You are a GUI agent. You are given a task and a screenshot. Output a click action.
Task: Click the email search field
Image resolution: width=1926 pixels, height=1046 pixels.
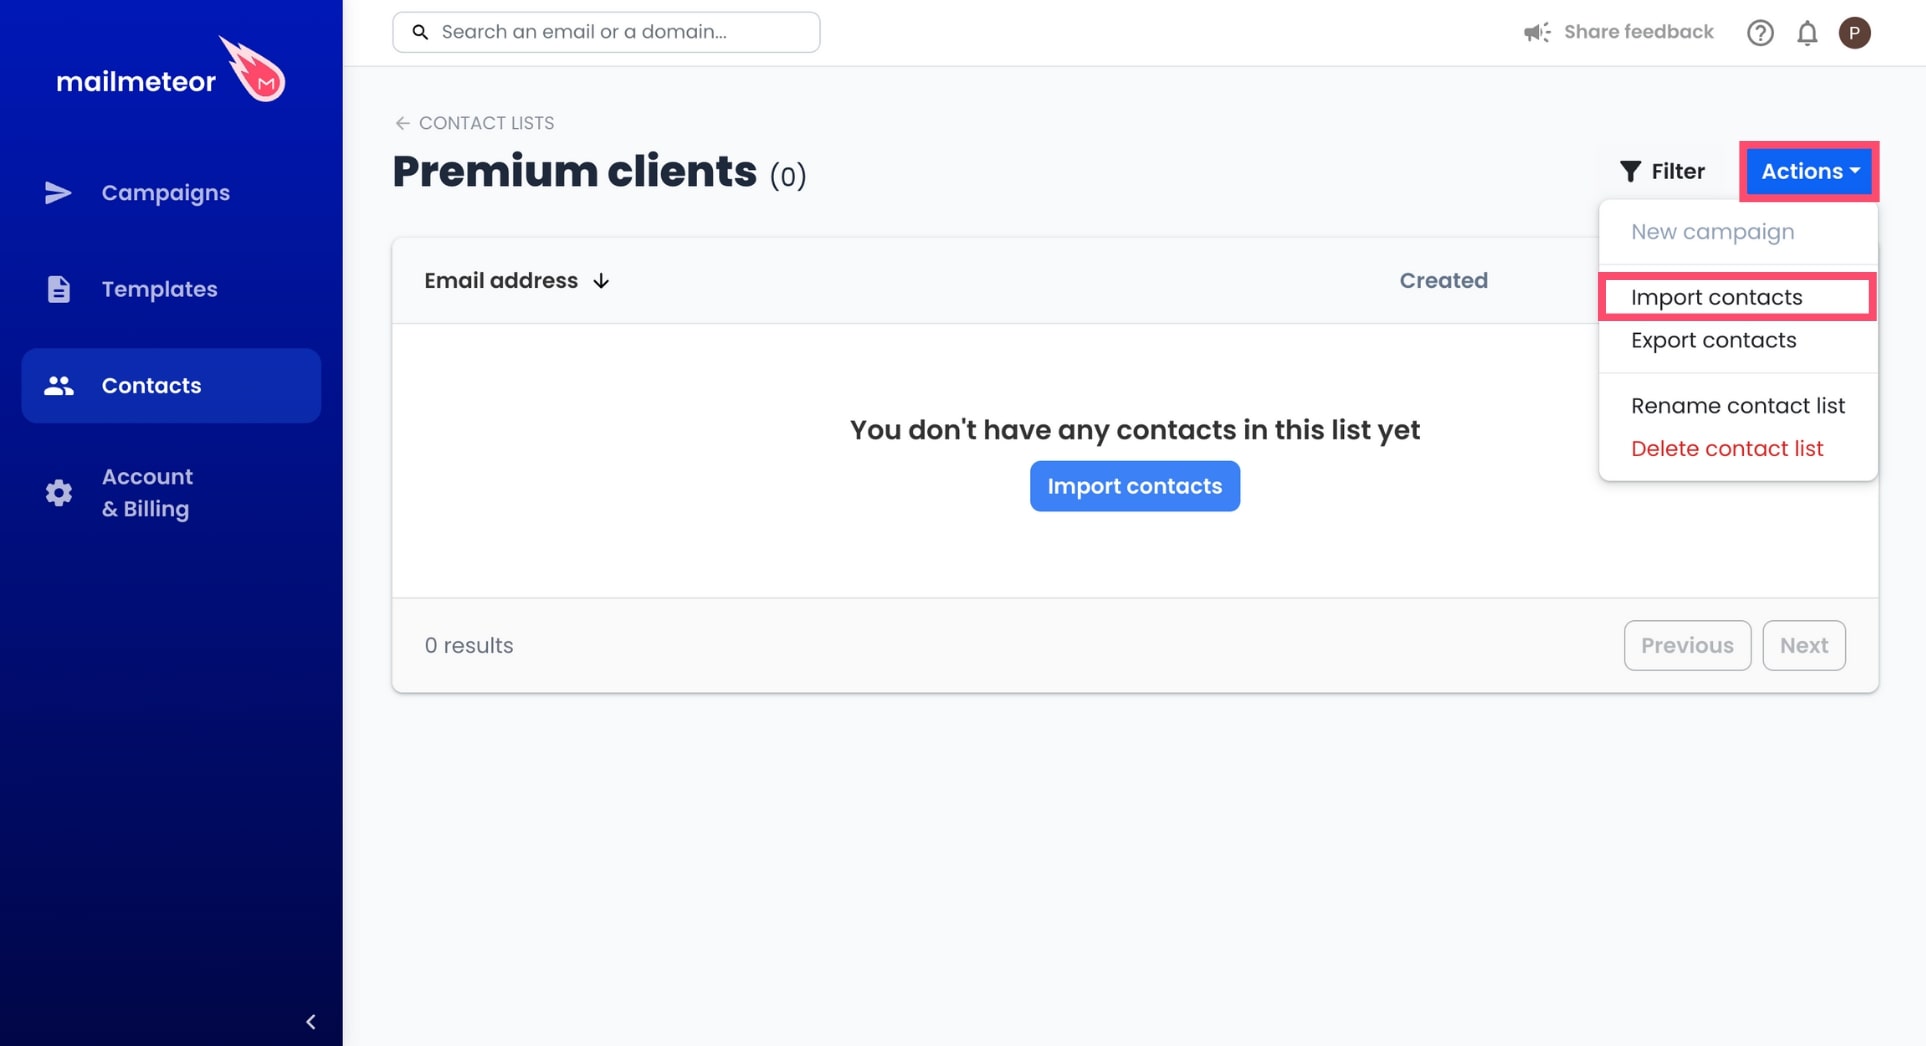coord(605,31)
